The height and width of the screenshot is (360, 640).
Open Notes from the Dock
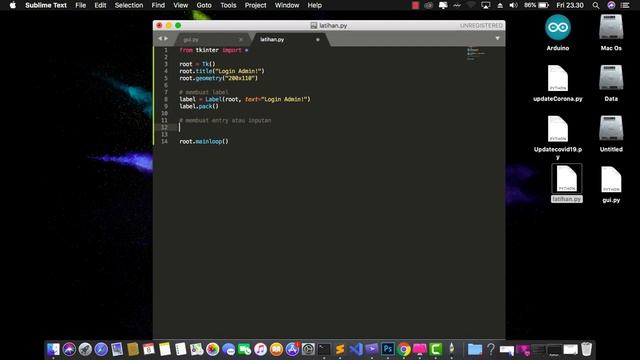pos(165,349)
